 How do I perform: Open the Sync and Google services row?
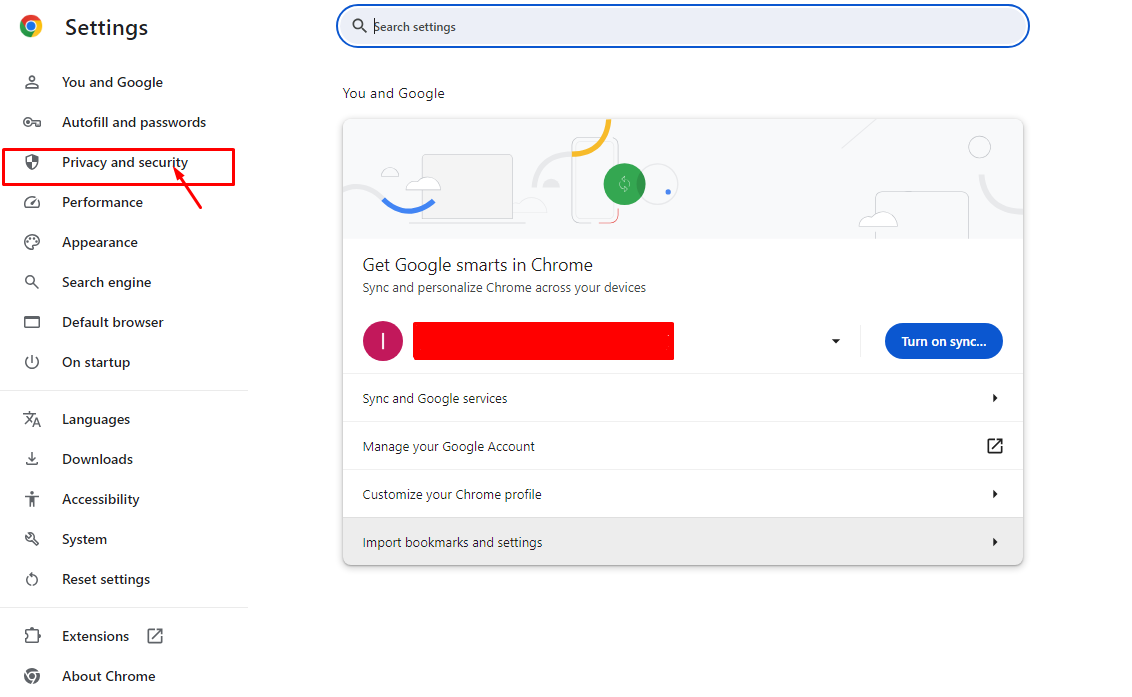pos(683,398)
